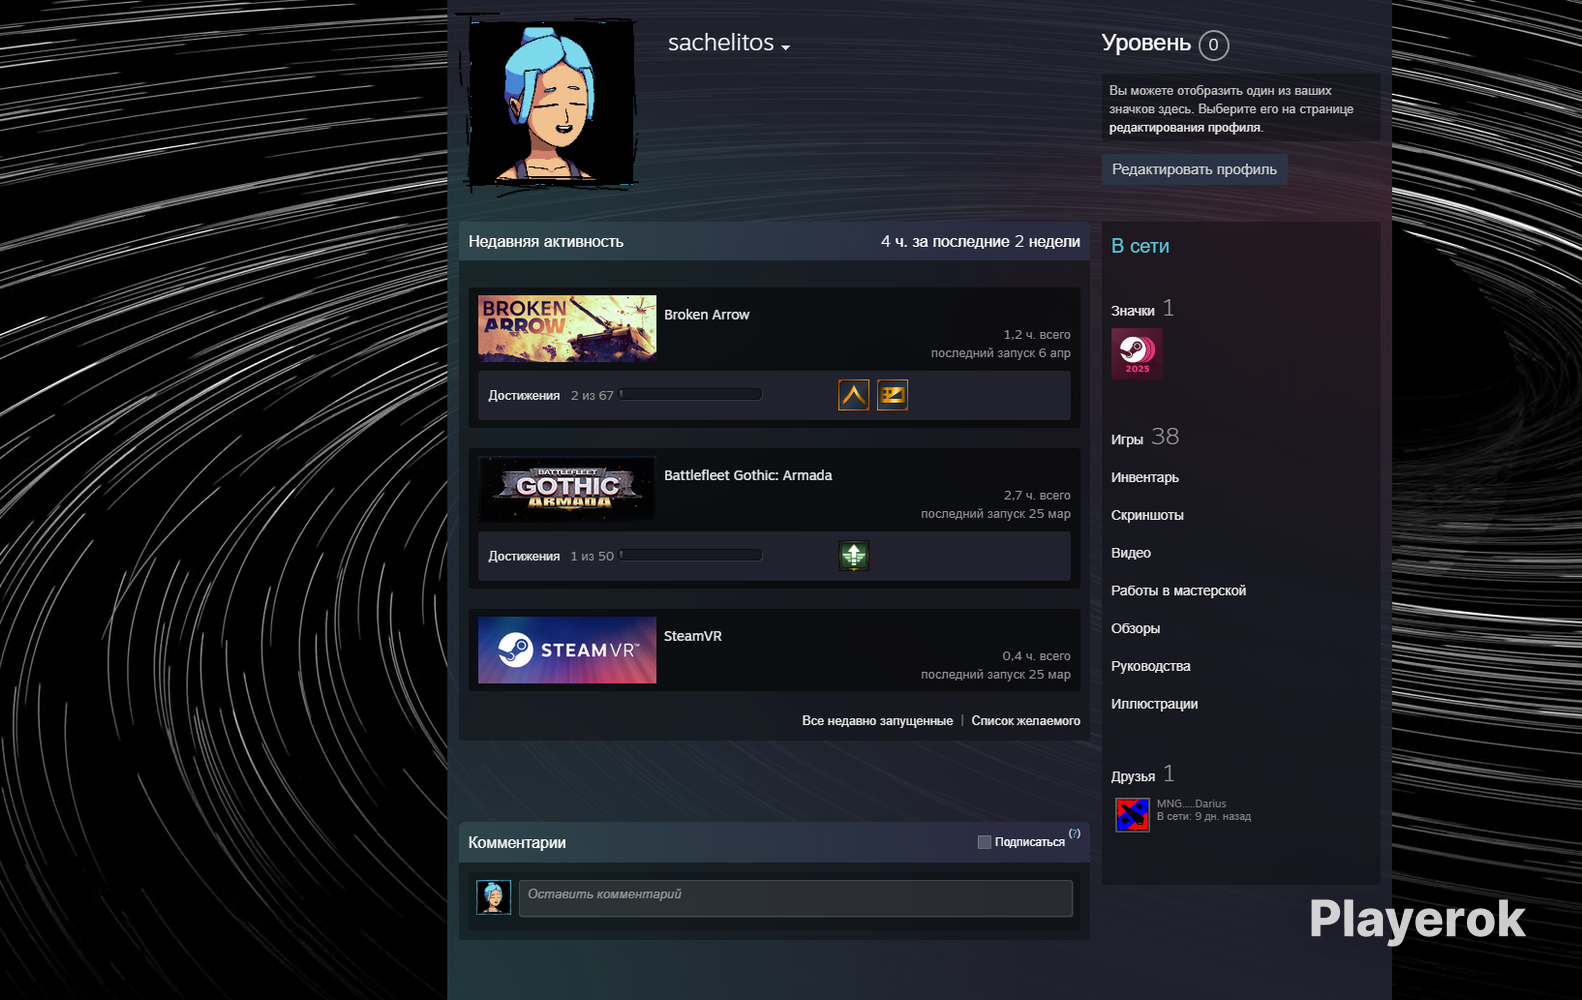Click the "последний запуск 6 апр" text

pos(1001,353)
